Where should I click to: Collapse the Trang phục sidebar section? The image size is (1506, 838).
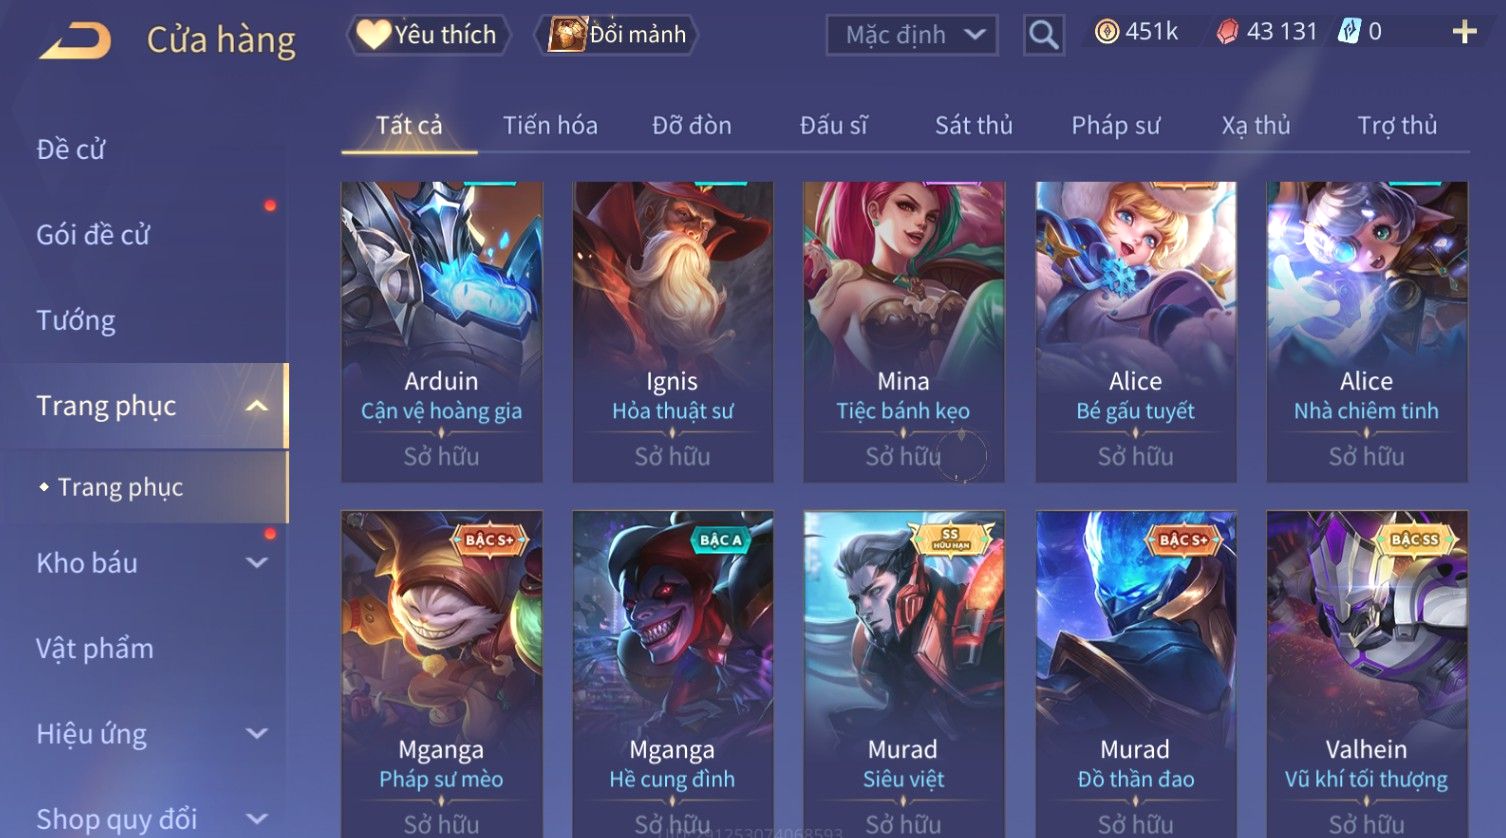[257, 406]
